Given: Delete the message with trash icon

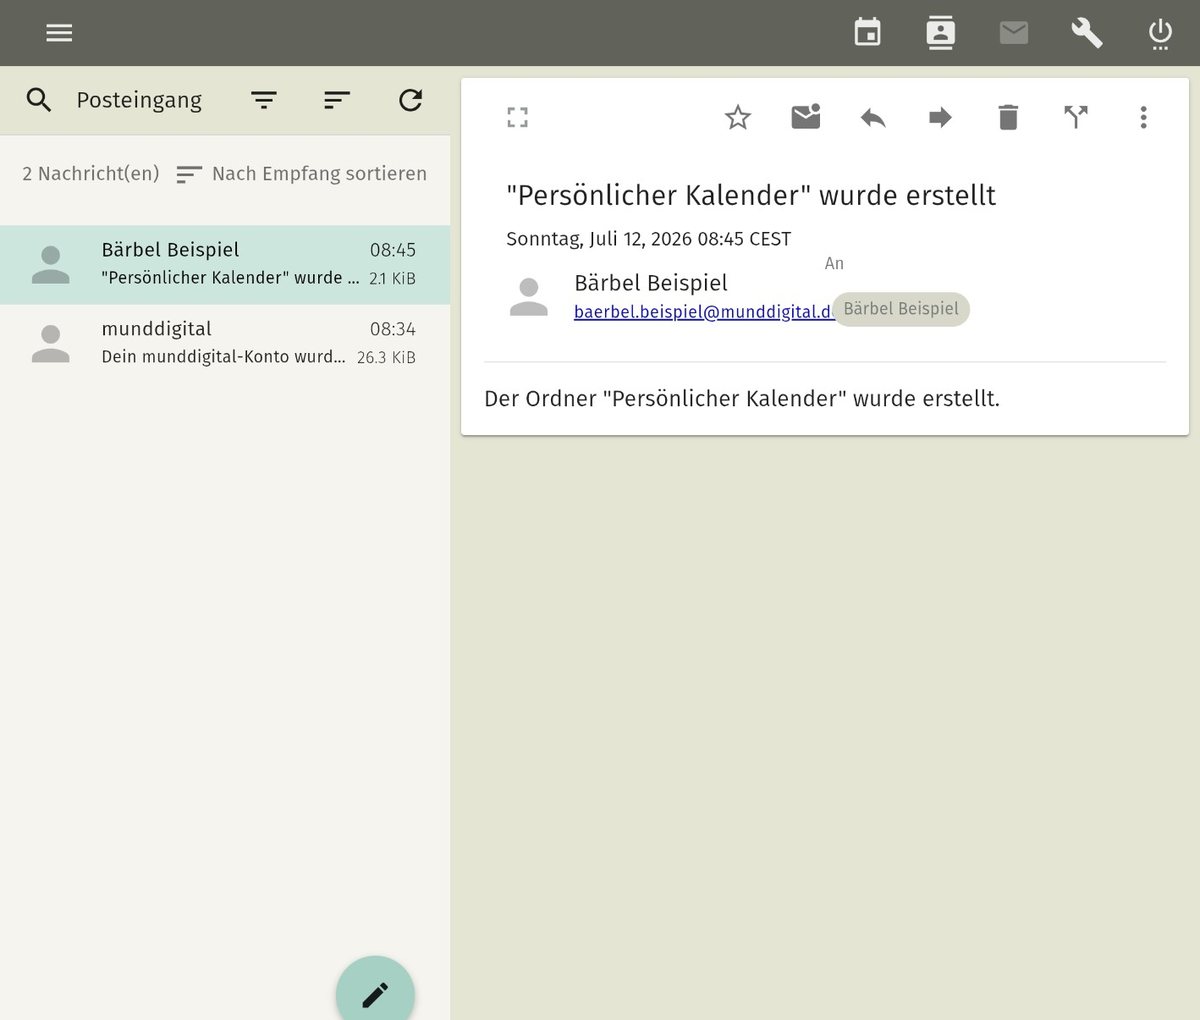Looking at the screenshot, I should pos(1008,118).
